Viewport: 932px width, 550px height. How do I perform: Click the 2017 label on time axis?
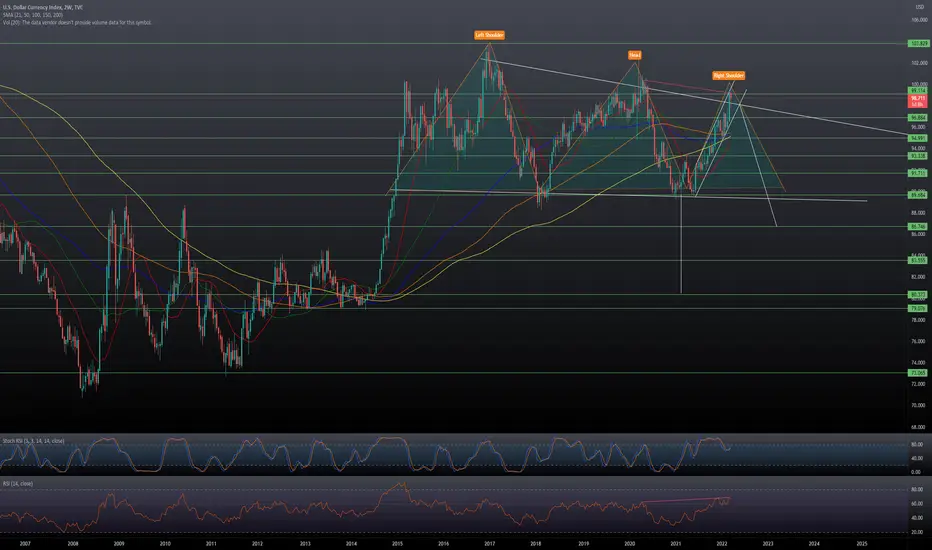pyautogui.click(x=490, y=543)
